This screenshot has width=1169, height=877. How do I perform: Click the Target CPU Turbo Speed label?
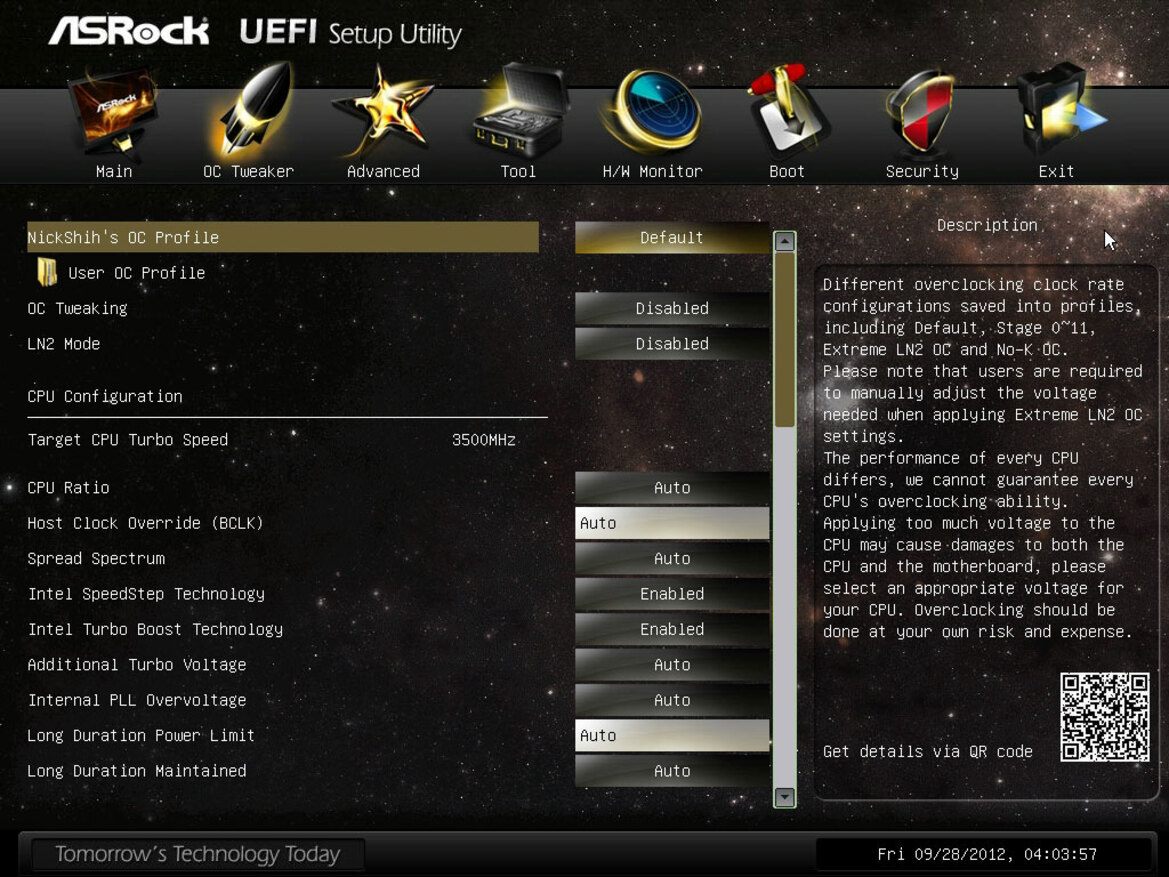pos(127,440)
